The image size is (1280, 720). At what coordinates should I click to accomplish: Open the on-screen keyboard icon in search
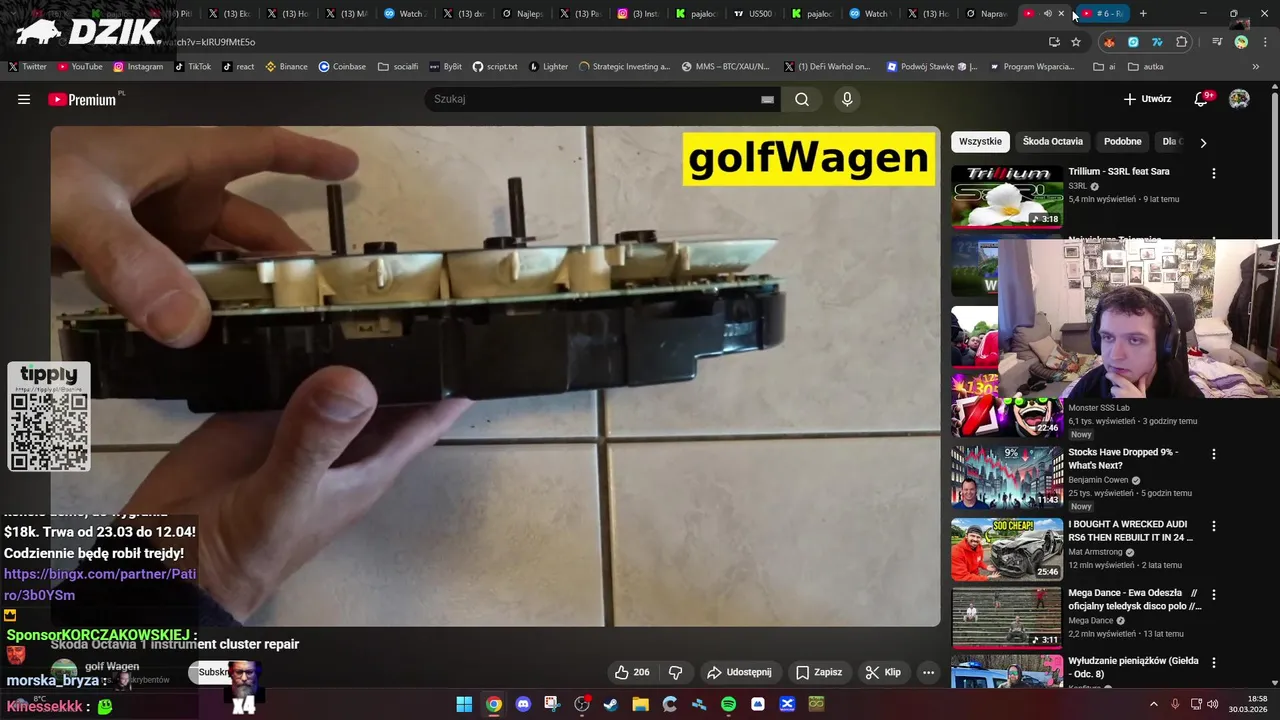767,99
